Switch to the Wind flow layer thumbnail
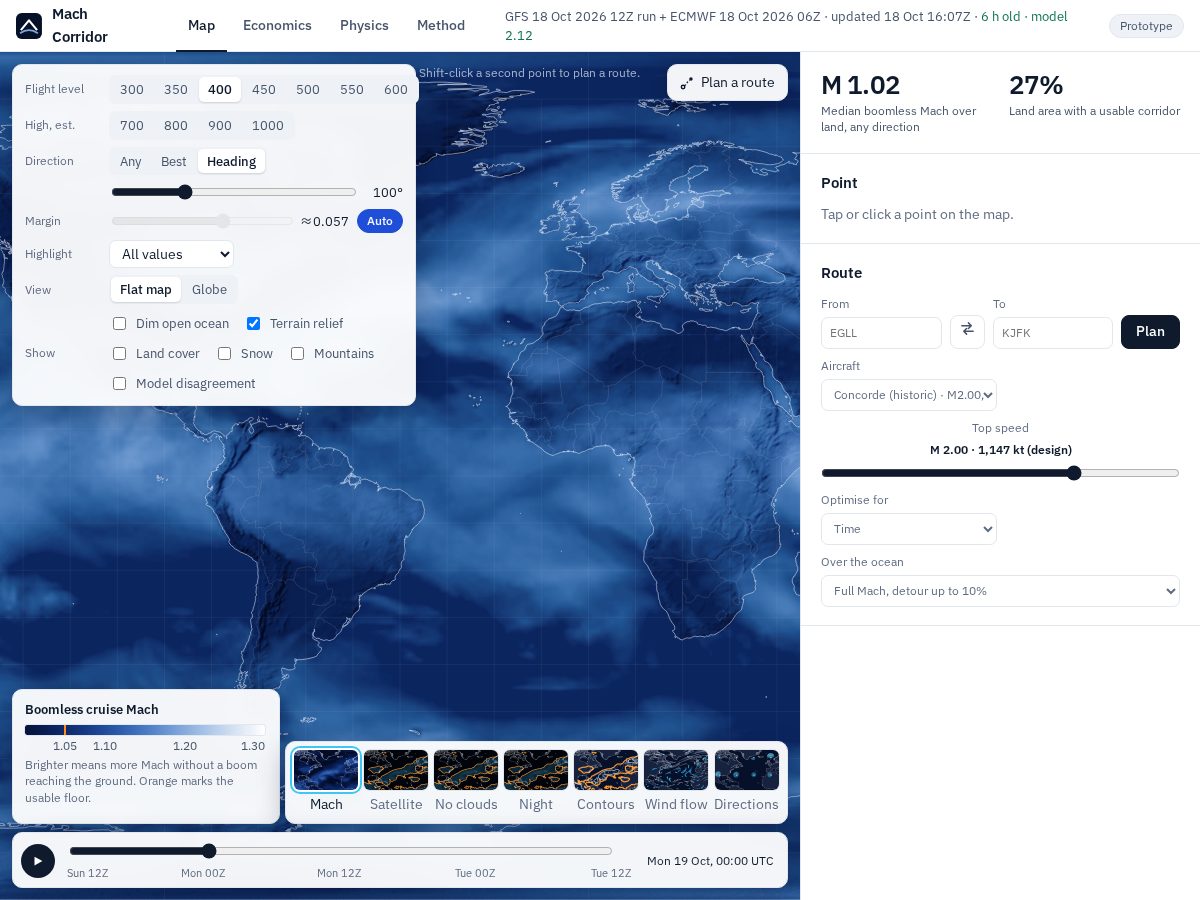This screenshot has height=900, width=1200. [x=676, y=781]
